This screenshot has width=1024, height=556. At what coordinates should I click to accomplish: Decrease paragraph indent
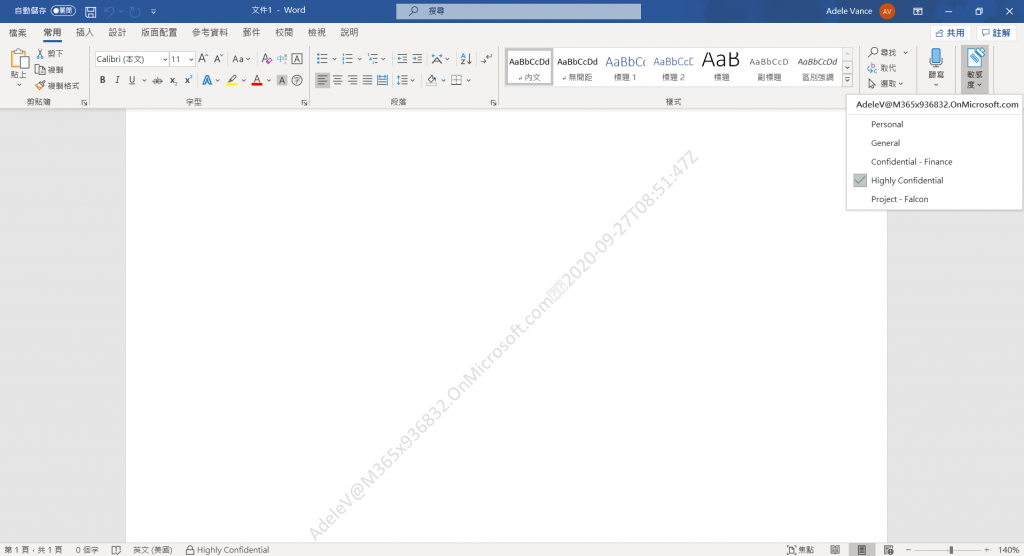pos(402,59)
